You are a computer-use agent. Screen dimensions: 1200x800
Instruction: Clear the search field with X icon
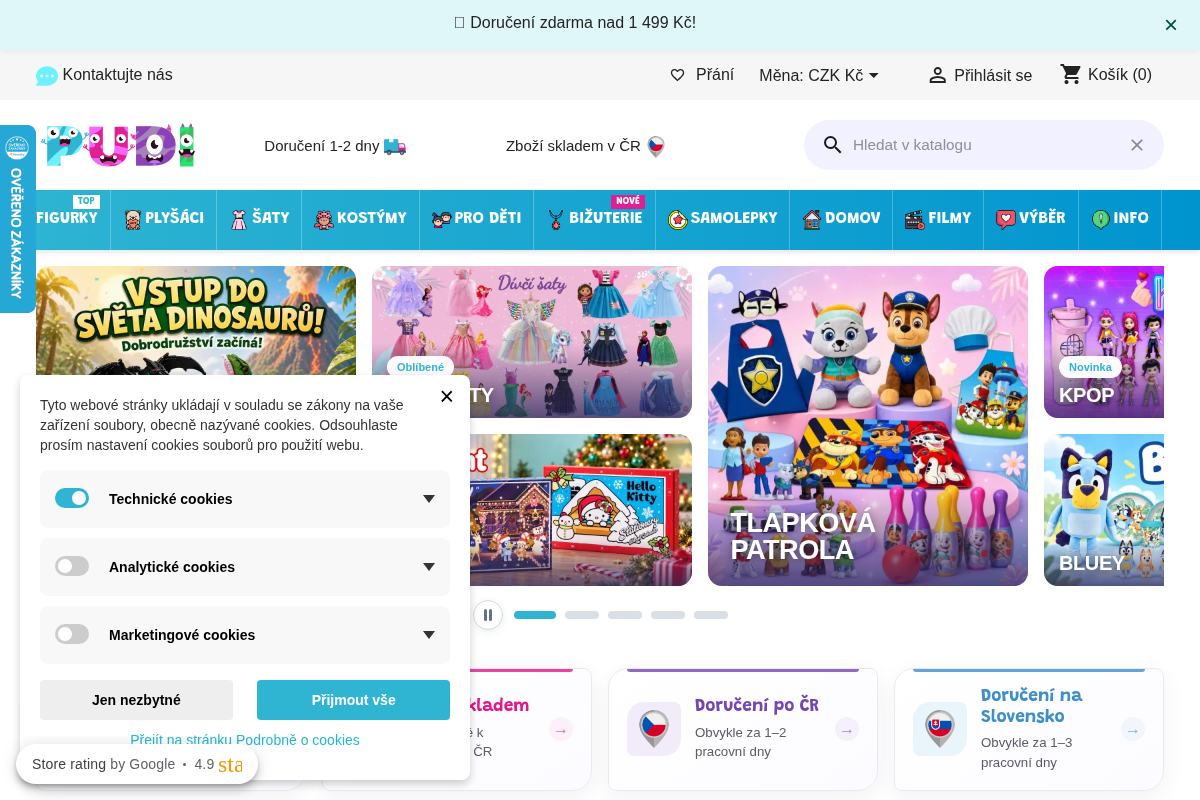coord(1137,145)
